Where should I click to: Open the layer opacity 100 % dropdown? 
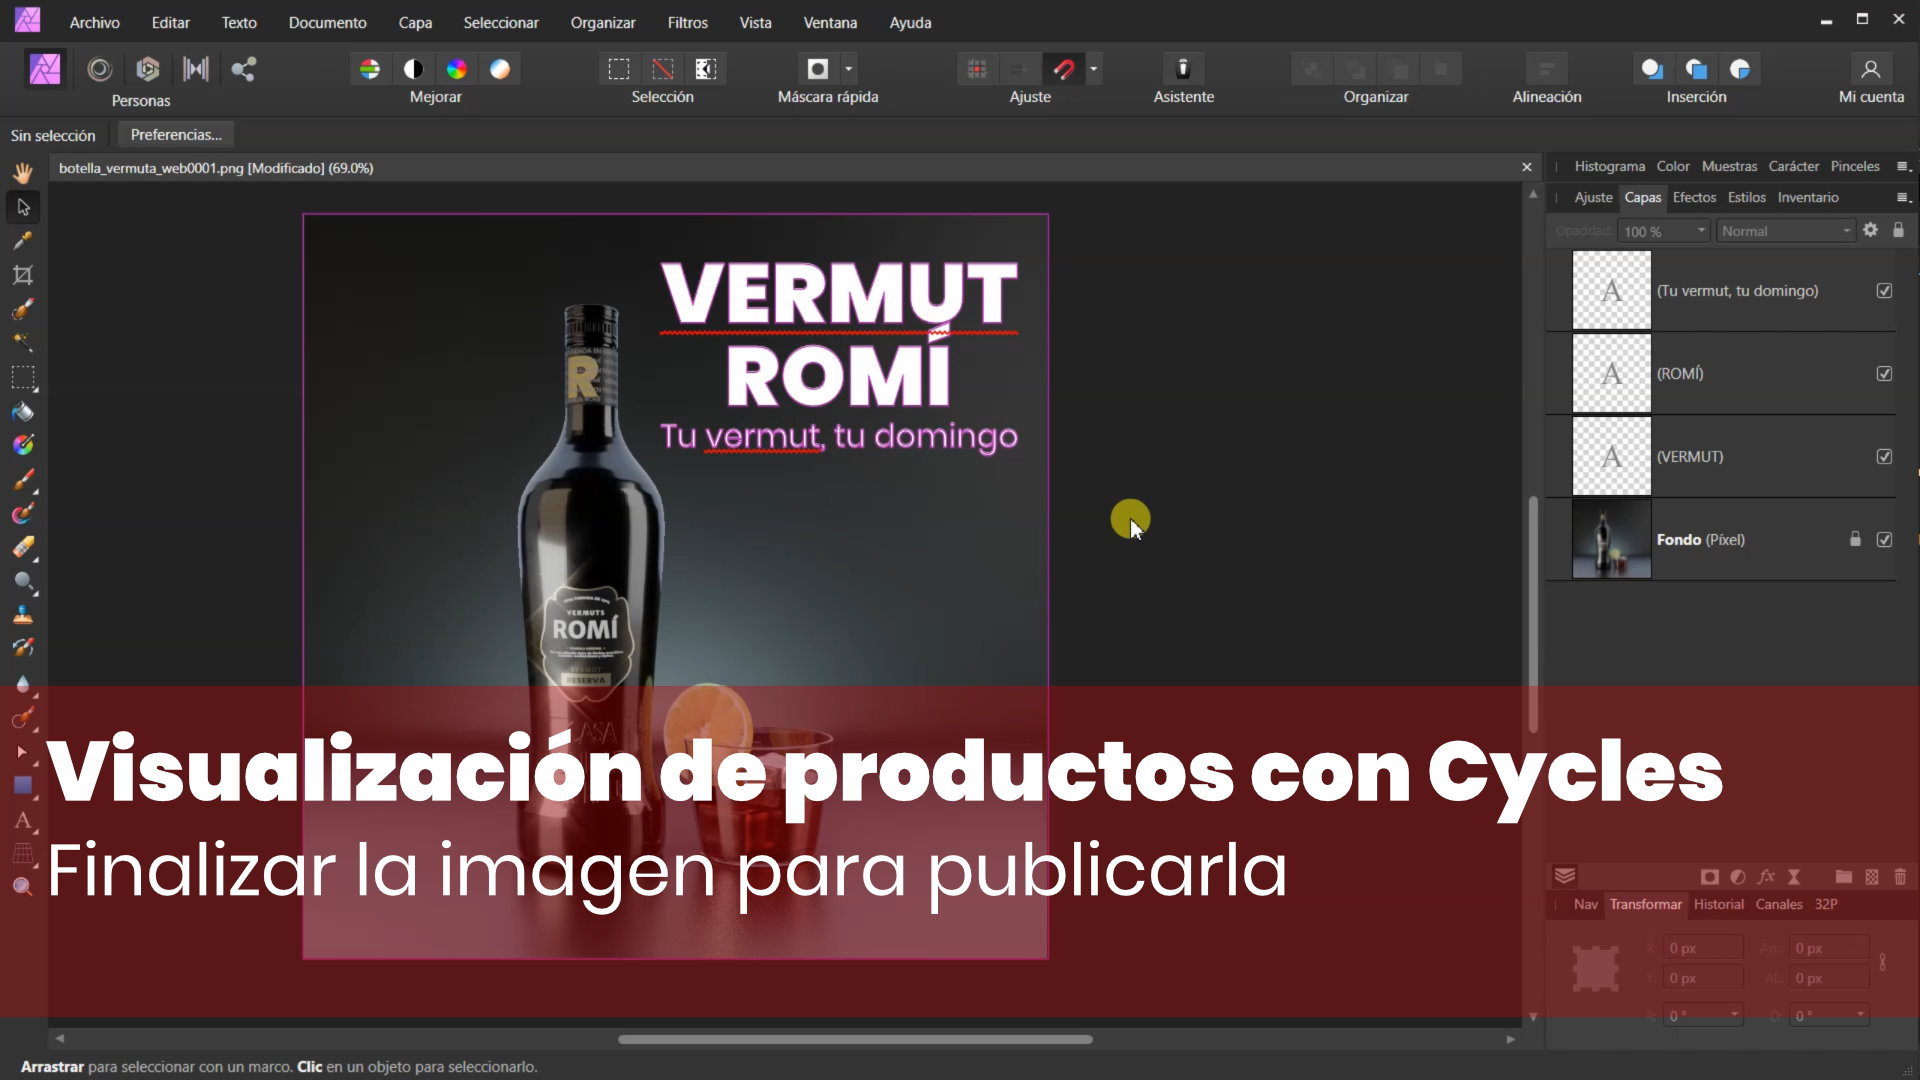1664,231
